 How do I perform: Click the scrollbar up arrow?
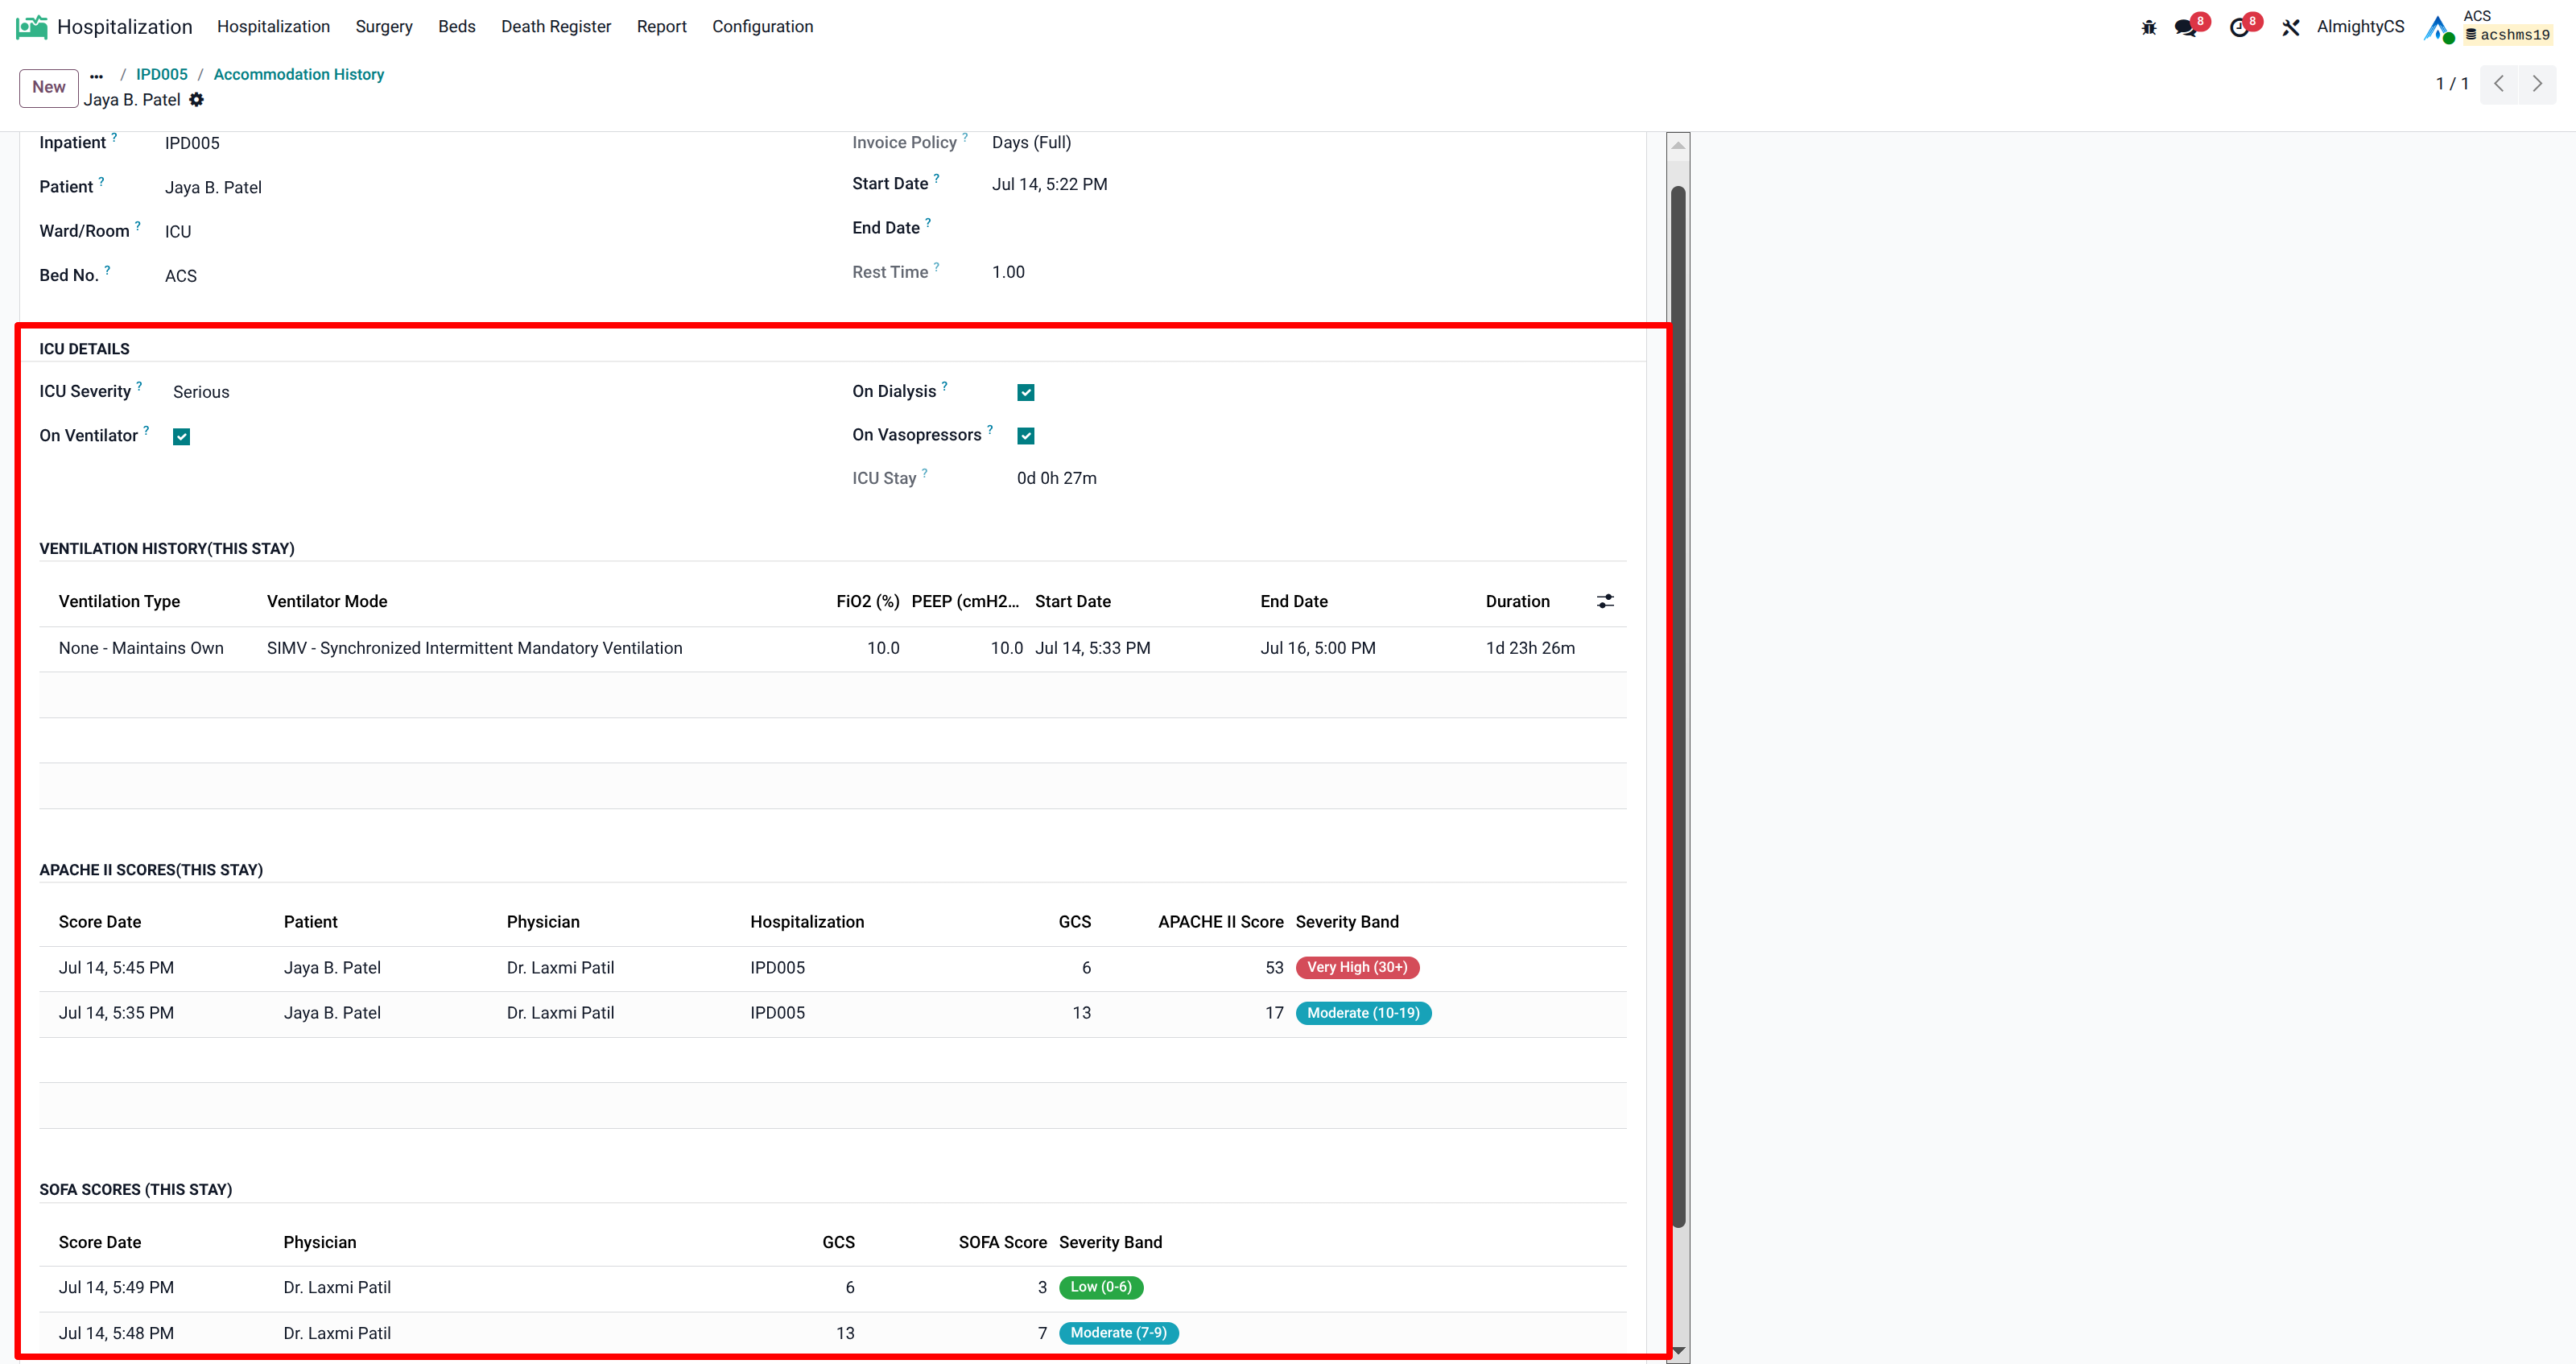coord(1679,145)
